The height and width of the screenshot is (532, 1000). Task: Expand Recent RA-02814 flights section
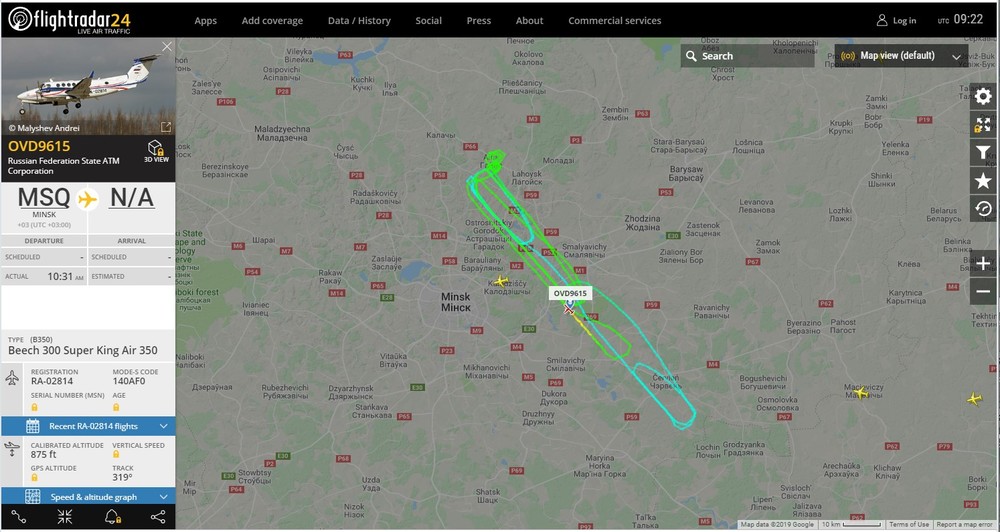pyautogui.click(x=88, y=425)
